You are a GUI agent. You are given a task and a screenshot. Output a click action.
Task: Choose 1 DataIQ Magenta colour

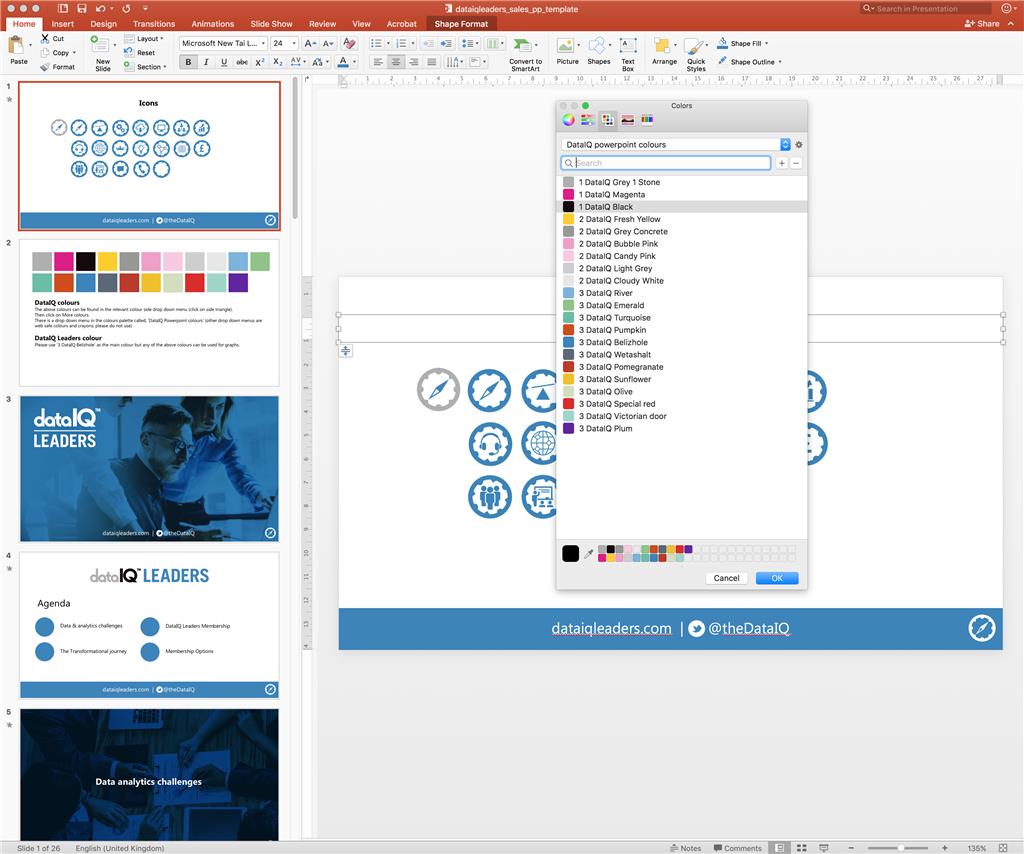click(681, 195)
